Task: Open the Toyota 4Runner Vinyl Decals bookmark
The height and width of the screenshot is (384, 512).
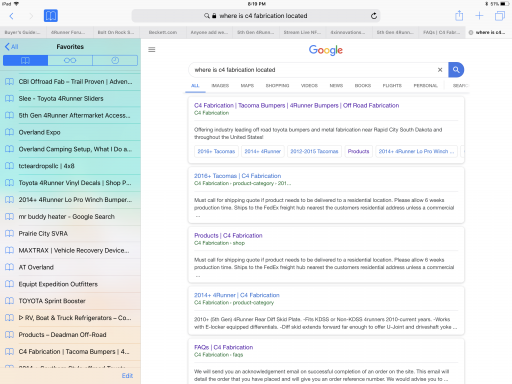Action: (x=70, y=183)
